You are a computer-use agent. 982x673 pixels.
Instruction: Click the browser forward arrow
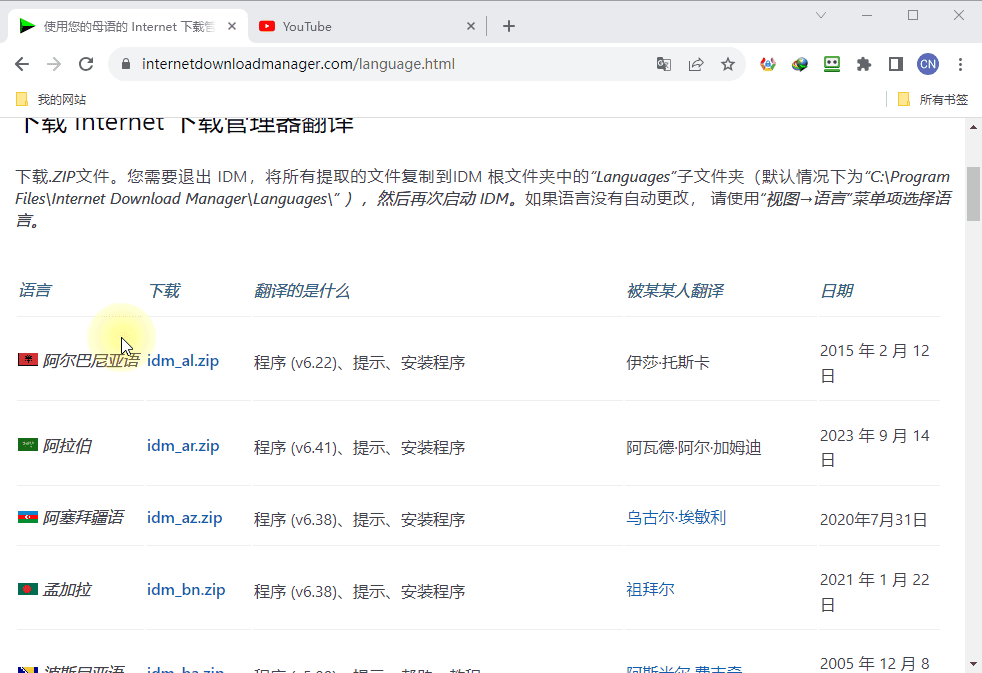pos(54,64)
